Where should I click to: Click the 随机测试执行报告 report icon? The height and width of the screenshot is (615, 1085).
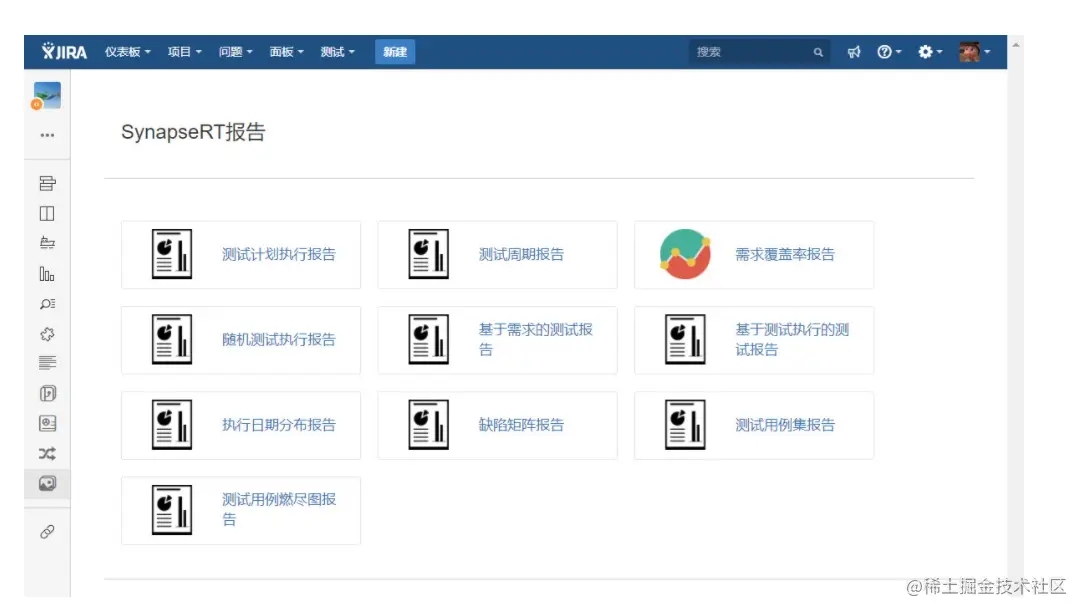pyautogui.click(x=172, y=339)
